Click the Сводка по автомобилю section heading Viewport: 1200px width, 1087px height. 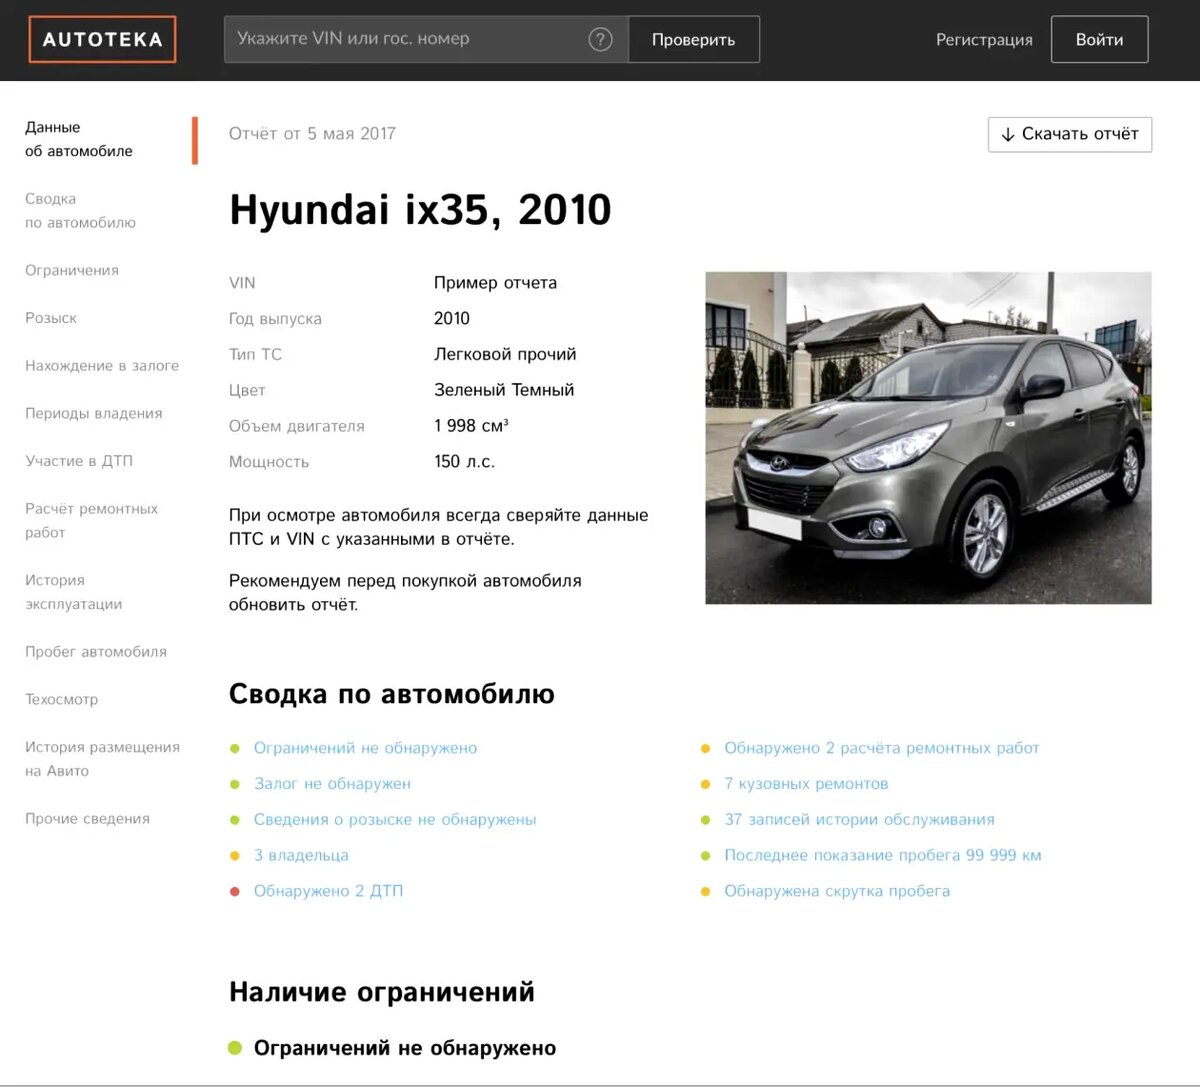click(x=391, y=694)
